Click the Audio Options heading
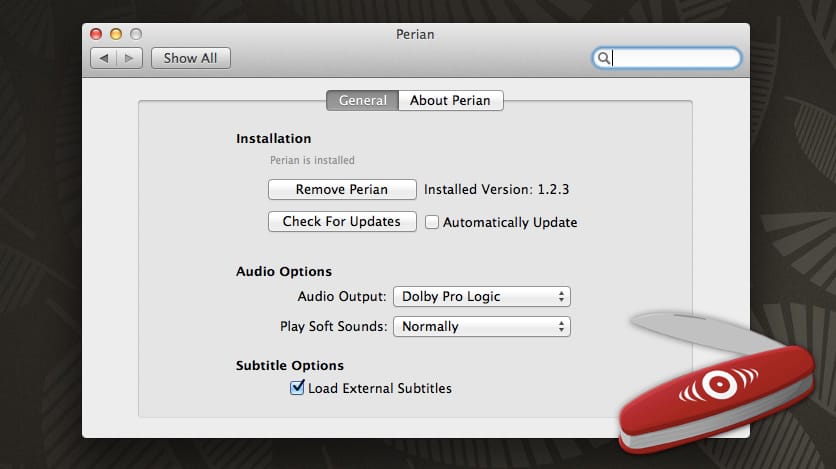Viewport: 836px width, 469px height. click(284, 271)
